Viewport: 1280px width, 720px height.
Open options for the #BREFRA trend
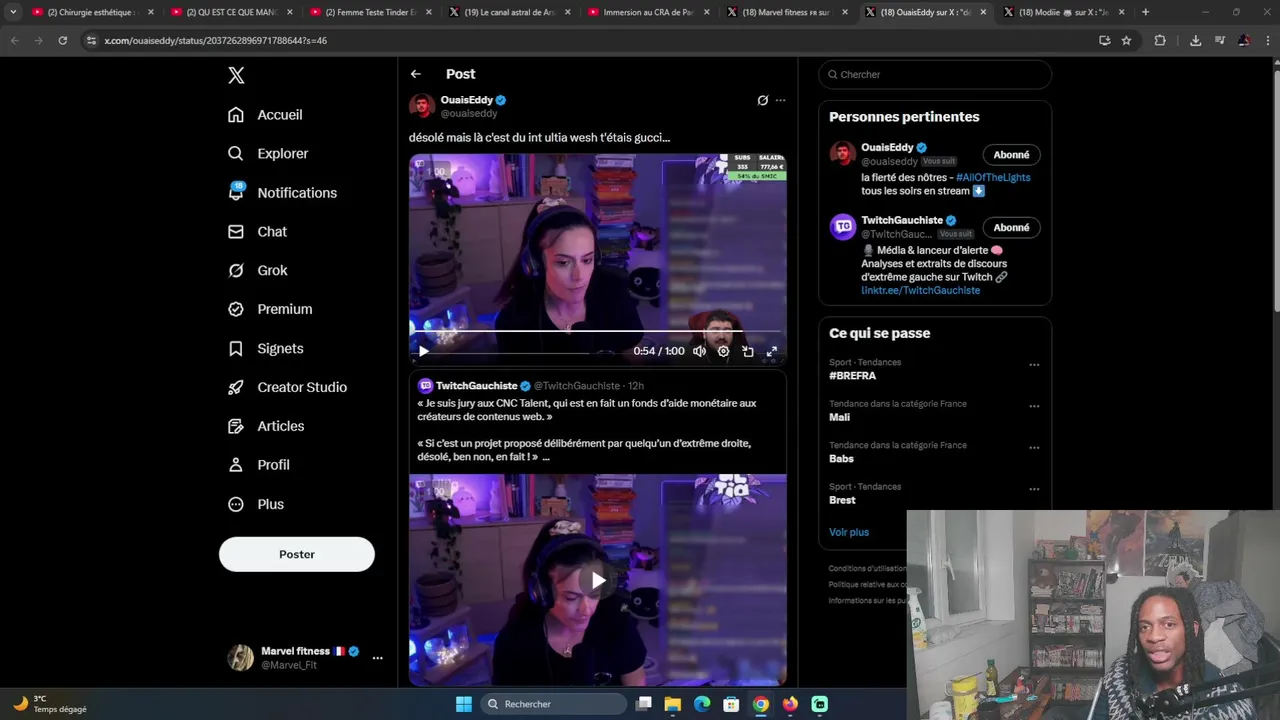[1034, 365]
